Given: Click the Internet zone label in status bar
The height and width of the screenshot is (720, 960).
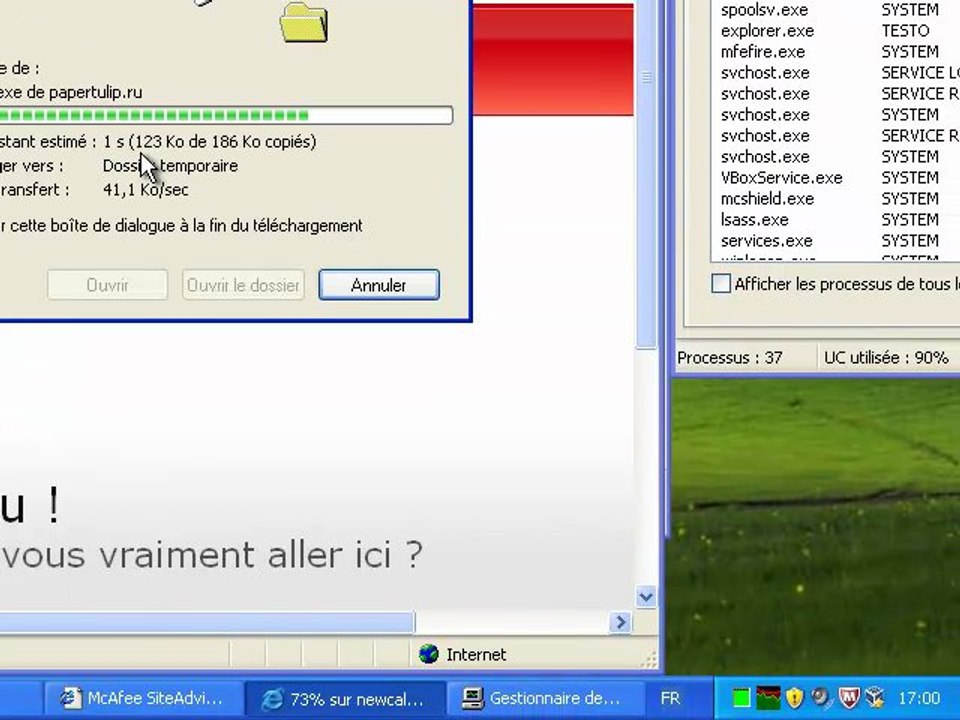Looking at the screenshot, I should [x=476, y=654].
